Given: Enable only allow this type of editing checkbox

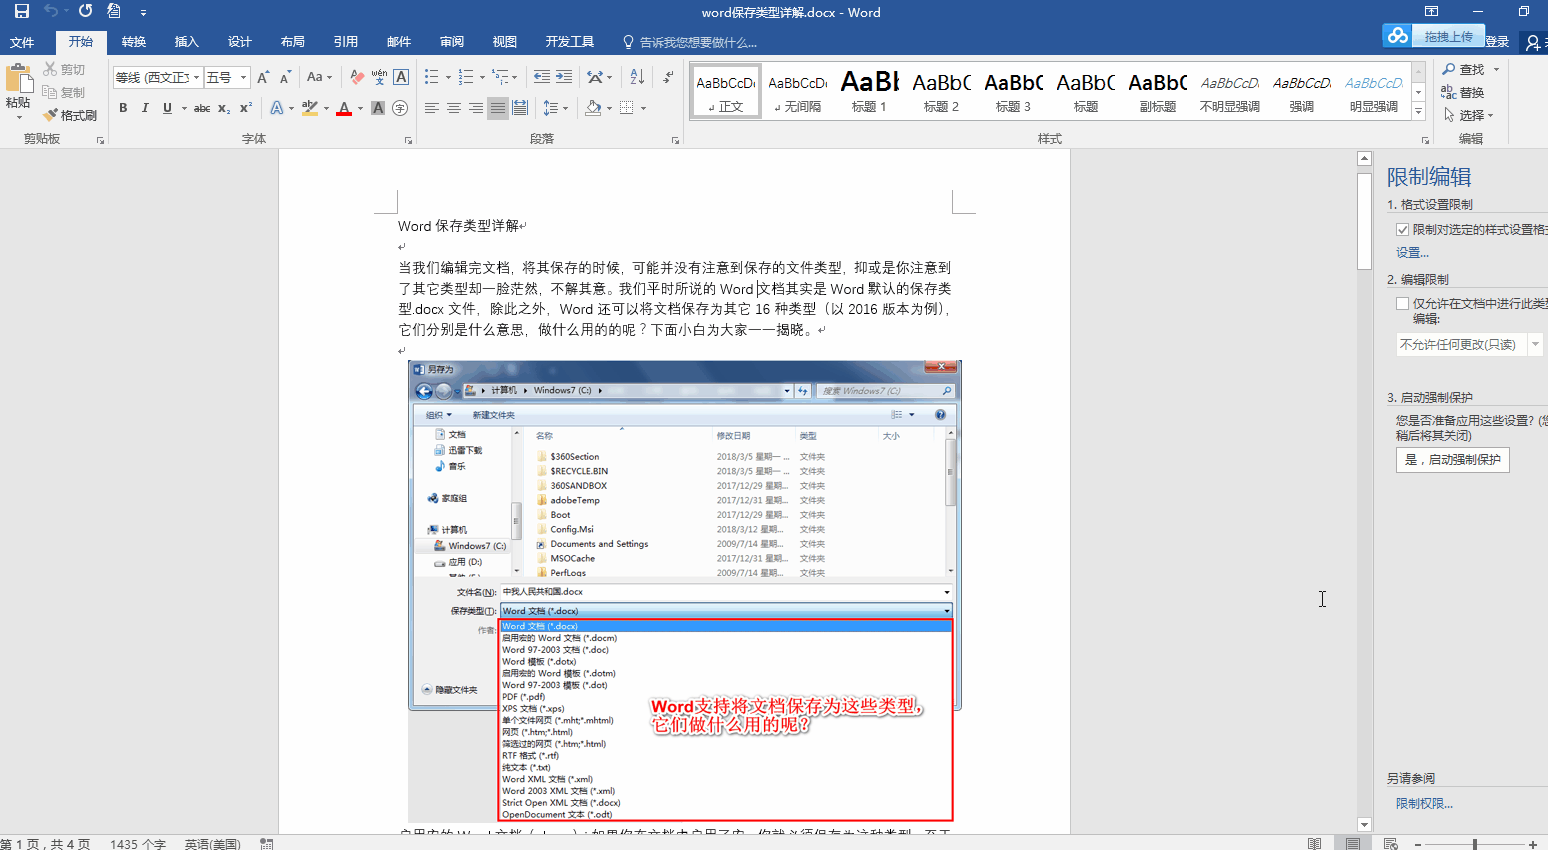Looking at the screenshot, I should [x=1402, y=304].
